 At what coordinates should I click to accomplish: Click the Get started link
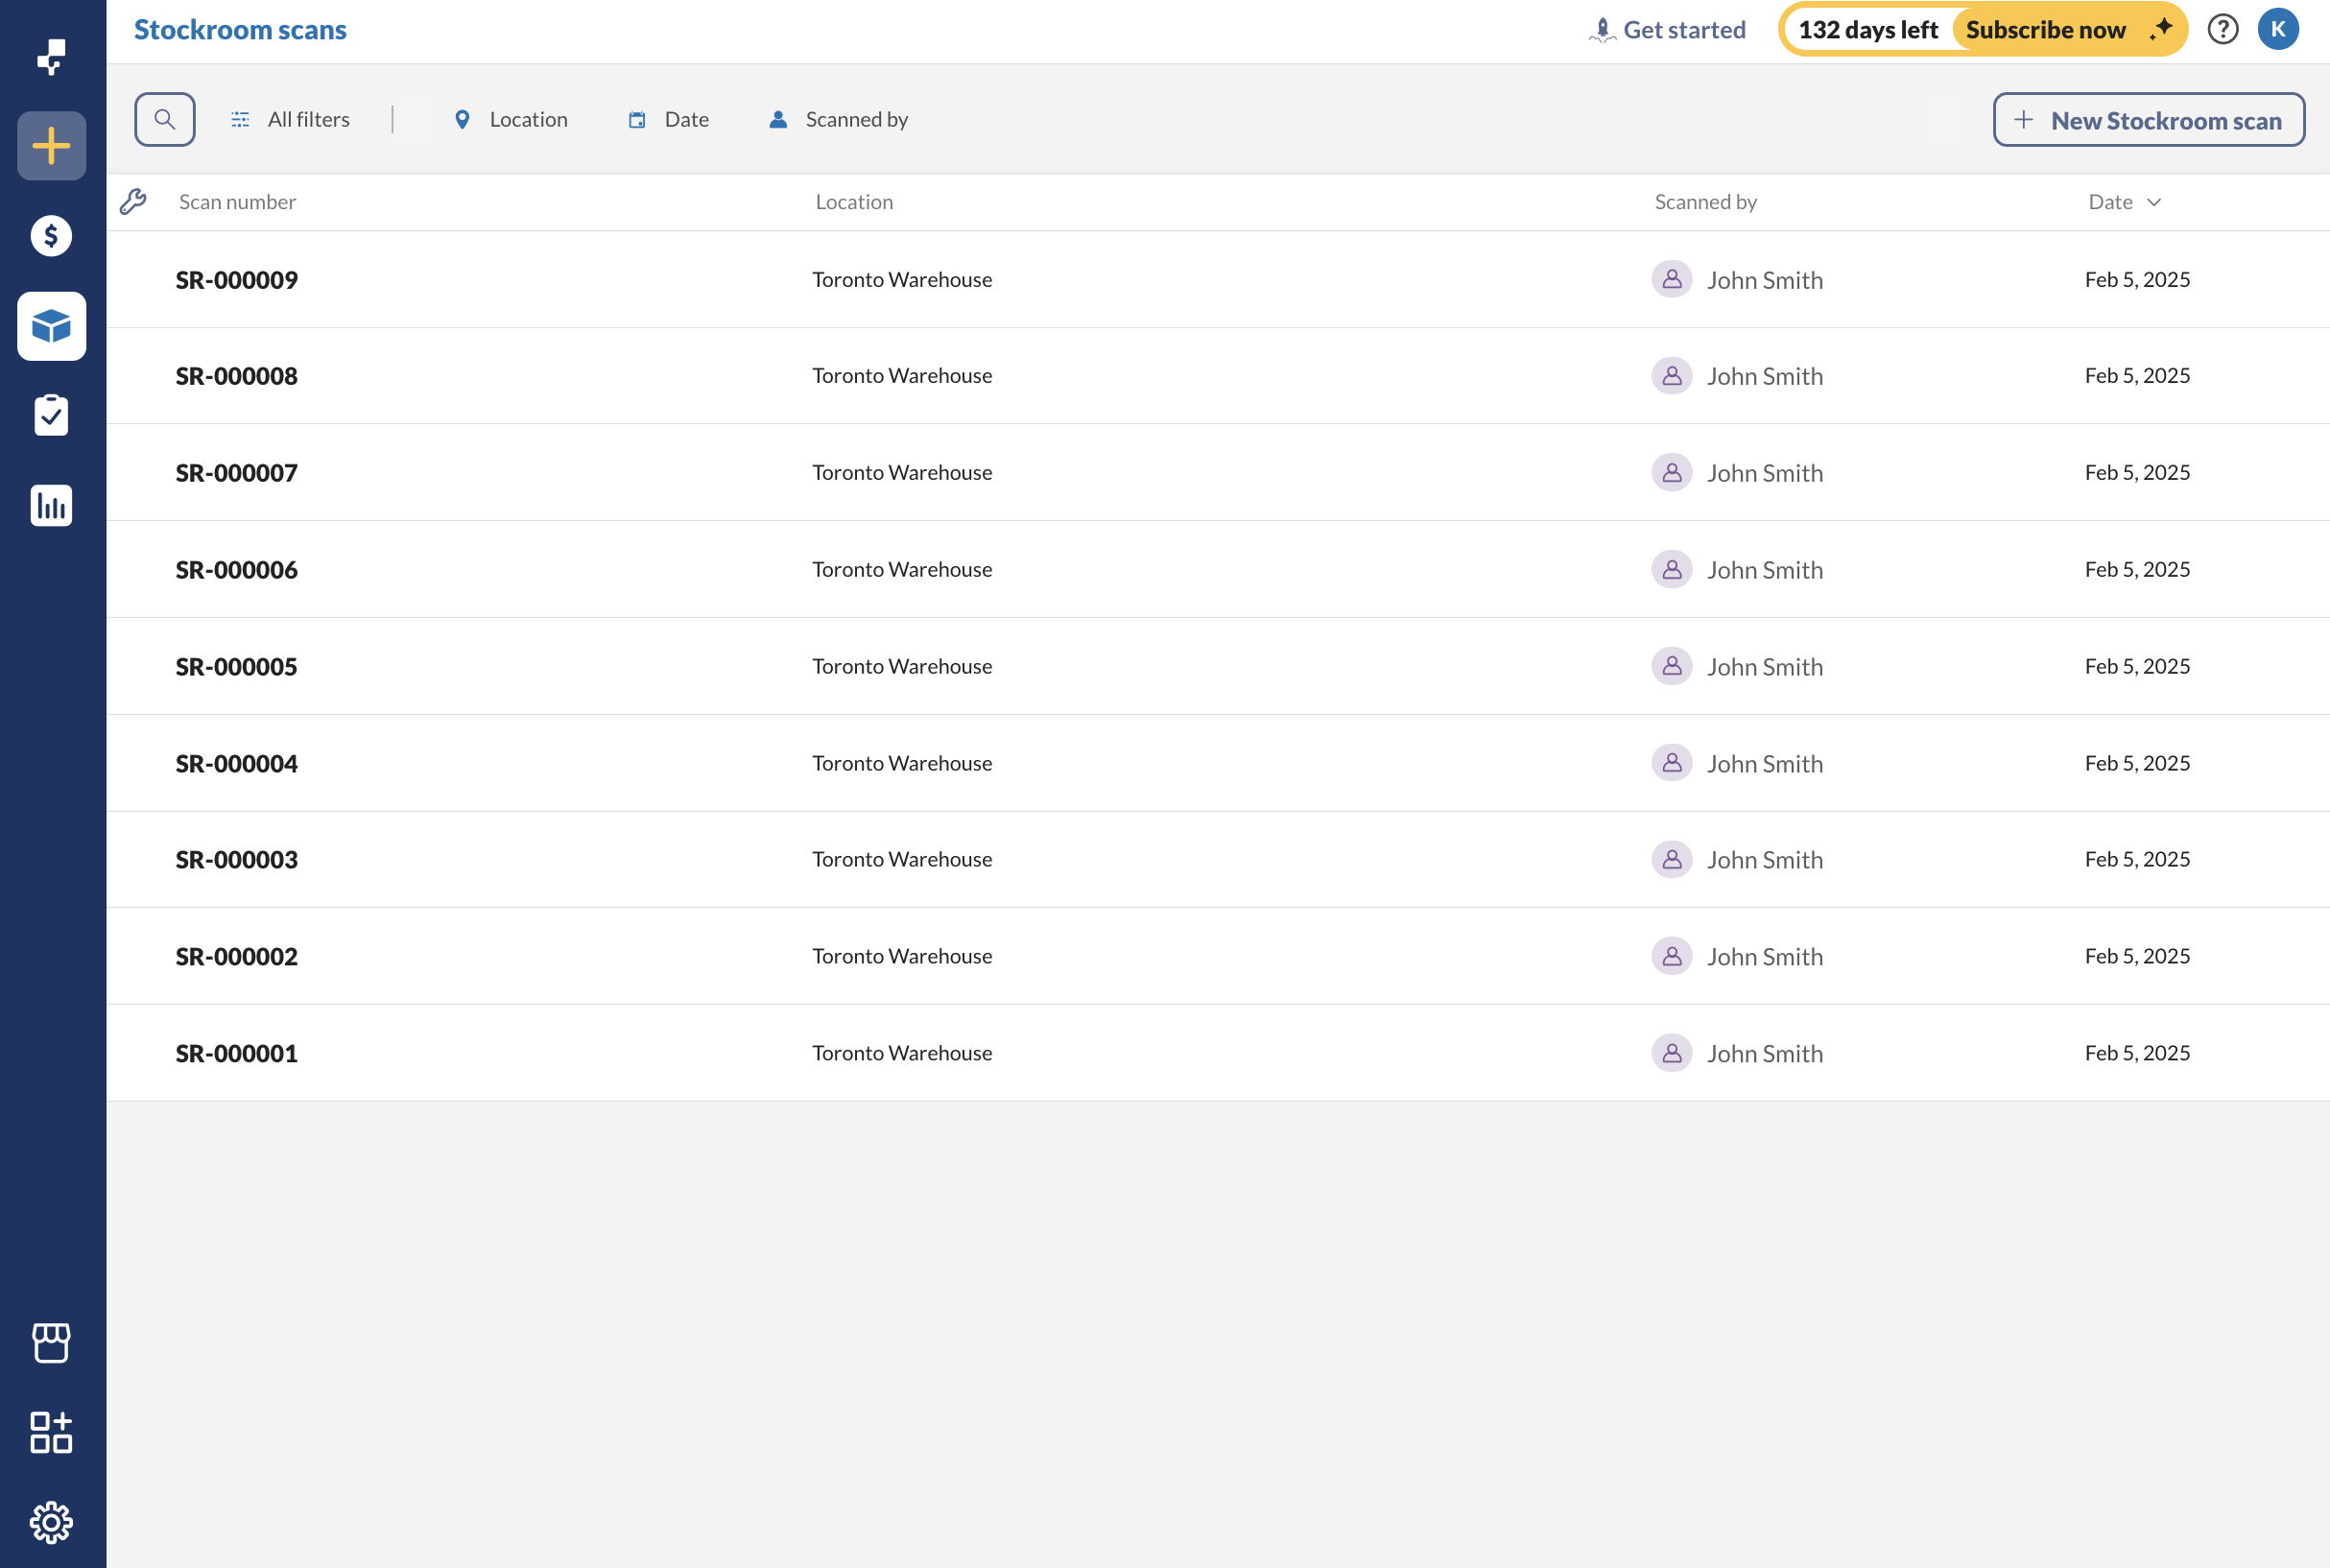pyautogui.click(x=1667, y=30)
